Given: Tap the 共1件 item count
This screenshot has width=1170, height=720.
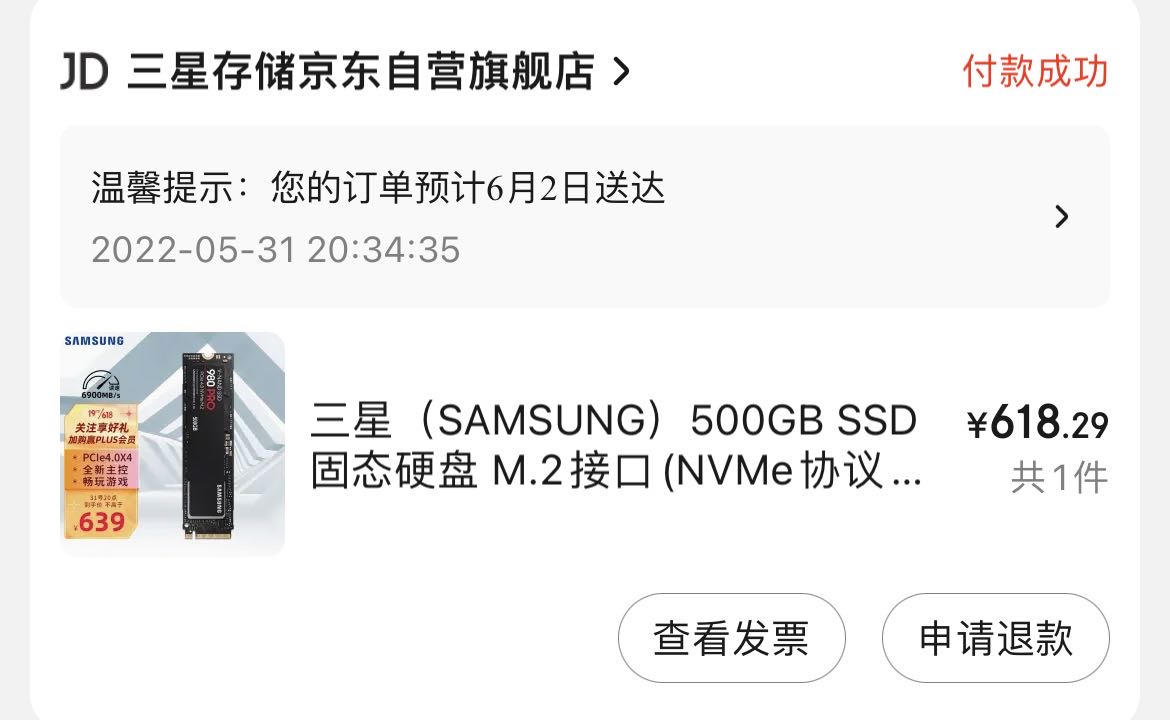Looking at the screenshot, I should click(1060, 478).
